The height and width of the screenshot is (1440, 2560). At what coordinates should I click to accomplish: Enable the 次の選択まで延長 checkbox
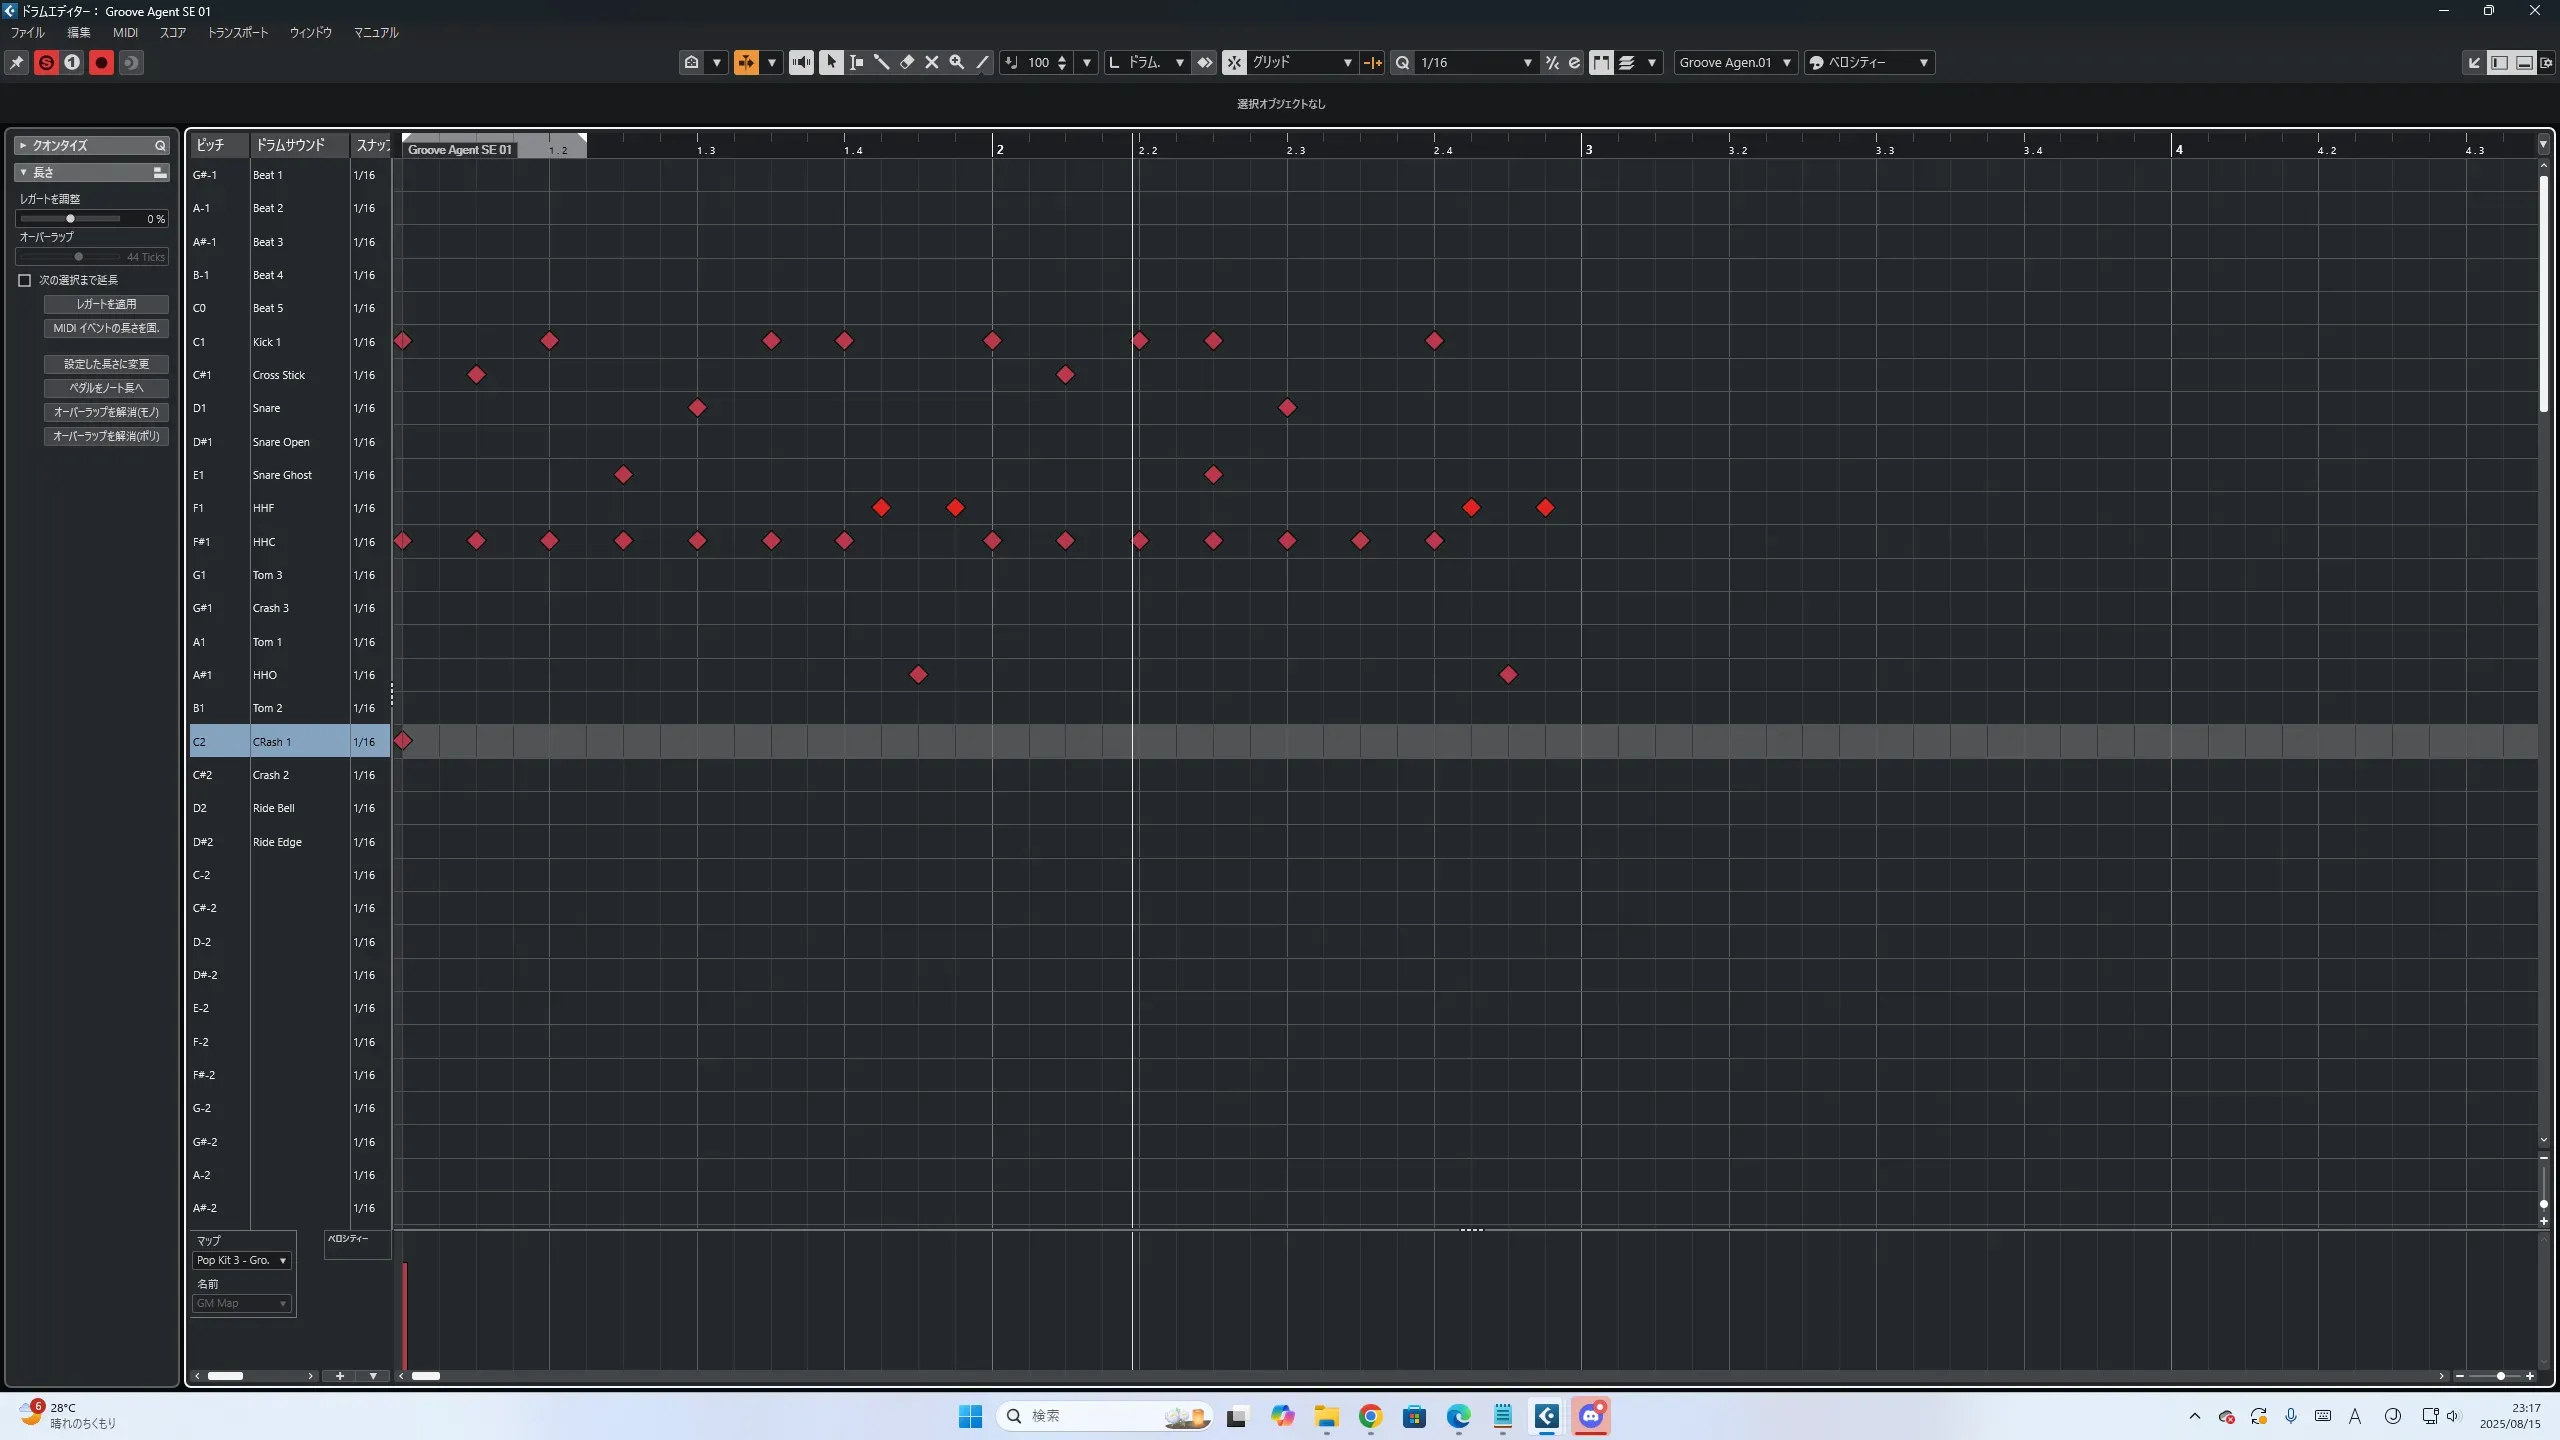(25, 280)
